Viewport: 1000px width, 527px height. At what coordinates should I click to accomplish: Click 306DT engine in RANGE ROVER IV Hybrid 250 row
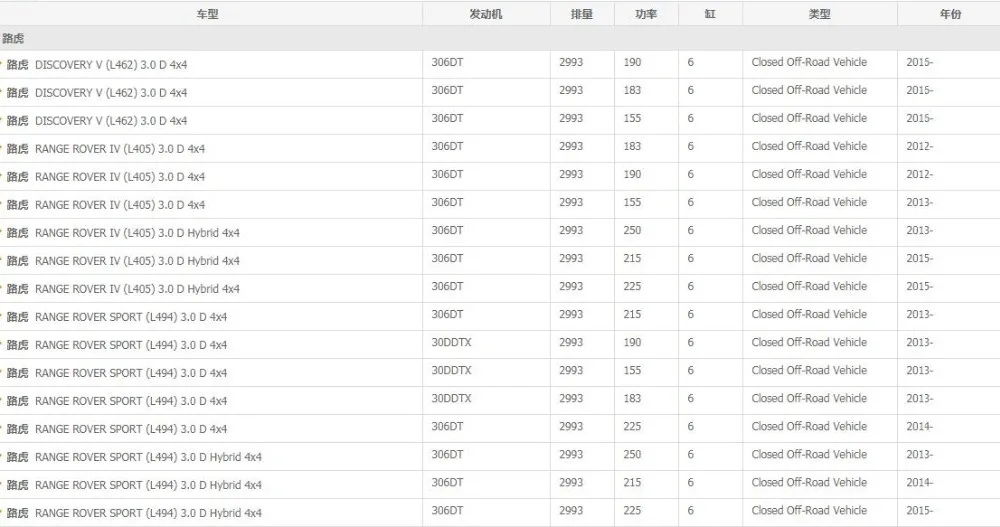coord(448,230)
